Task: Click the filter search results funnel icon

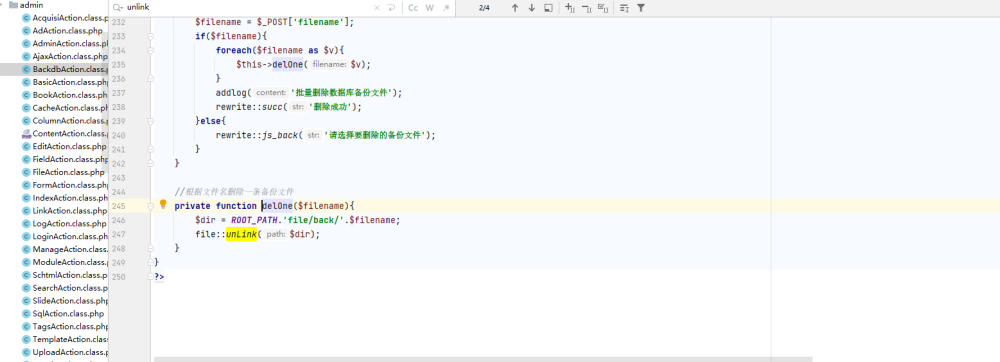Action: (641, 8)
